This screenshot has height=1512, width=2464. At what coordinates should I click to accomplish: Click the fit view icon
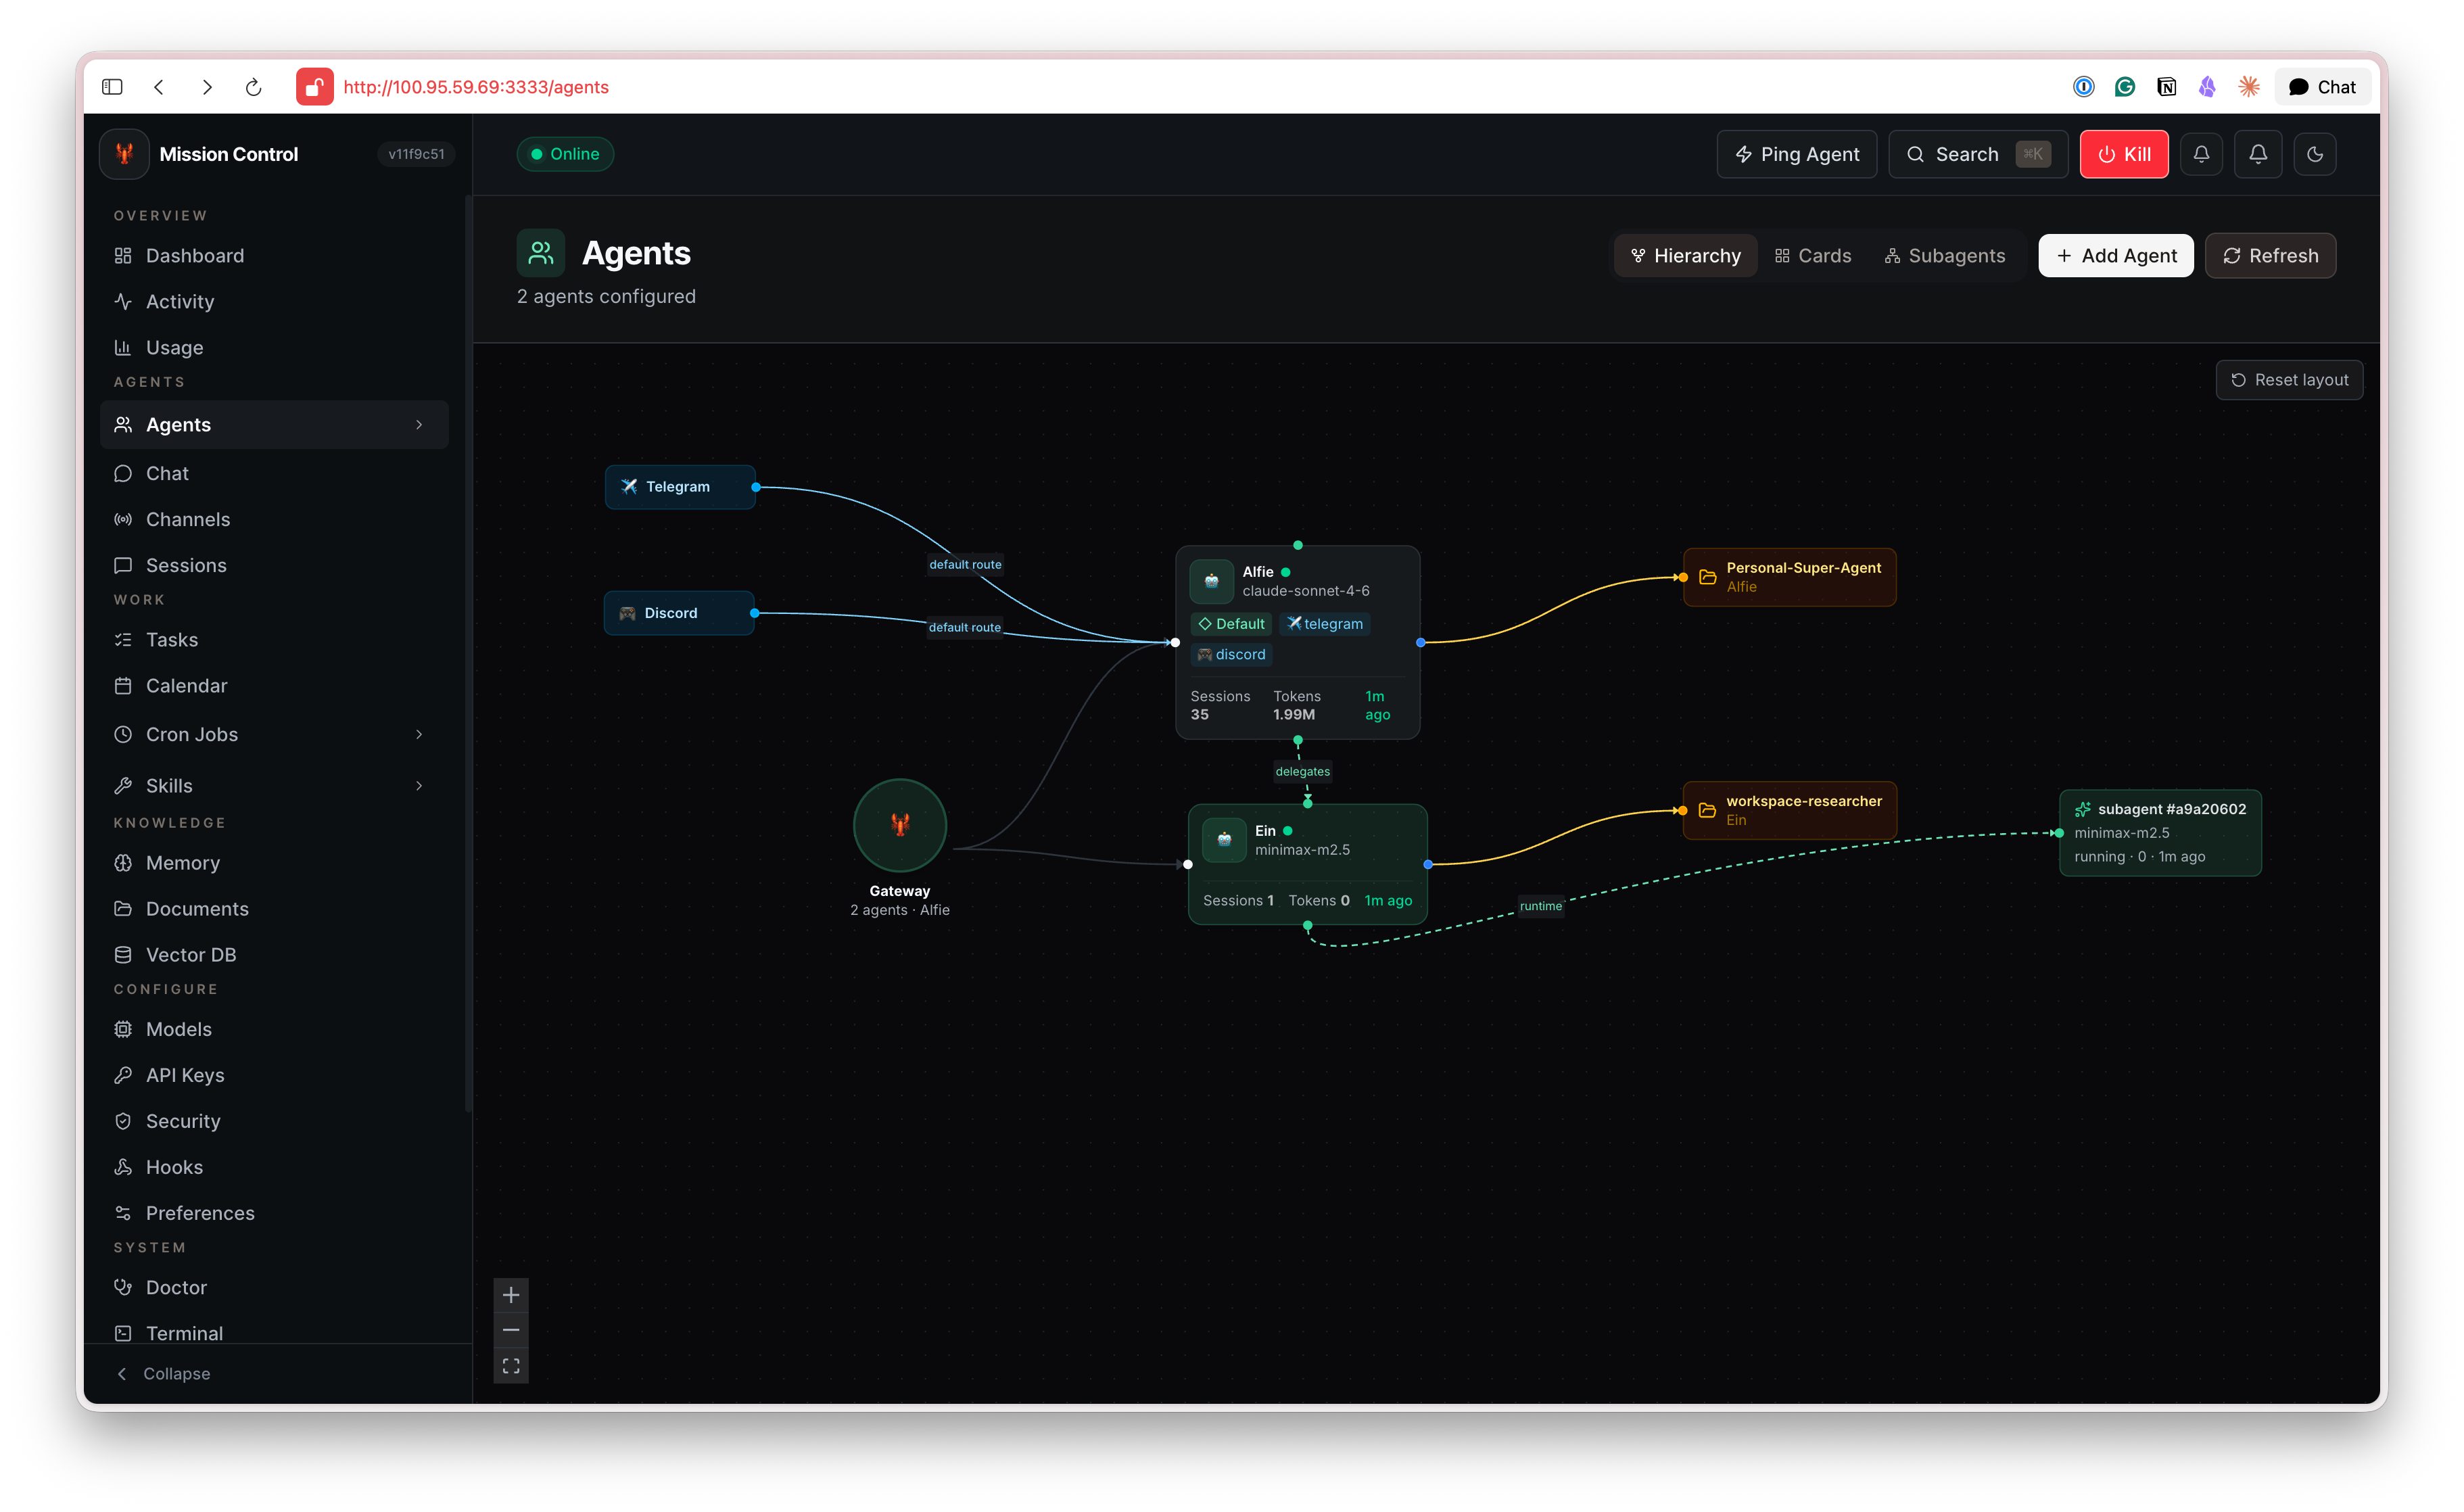coord(511,1366)
